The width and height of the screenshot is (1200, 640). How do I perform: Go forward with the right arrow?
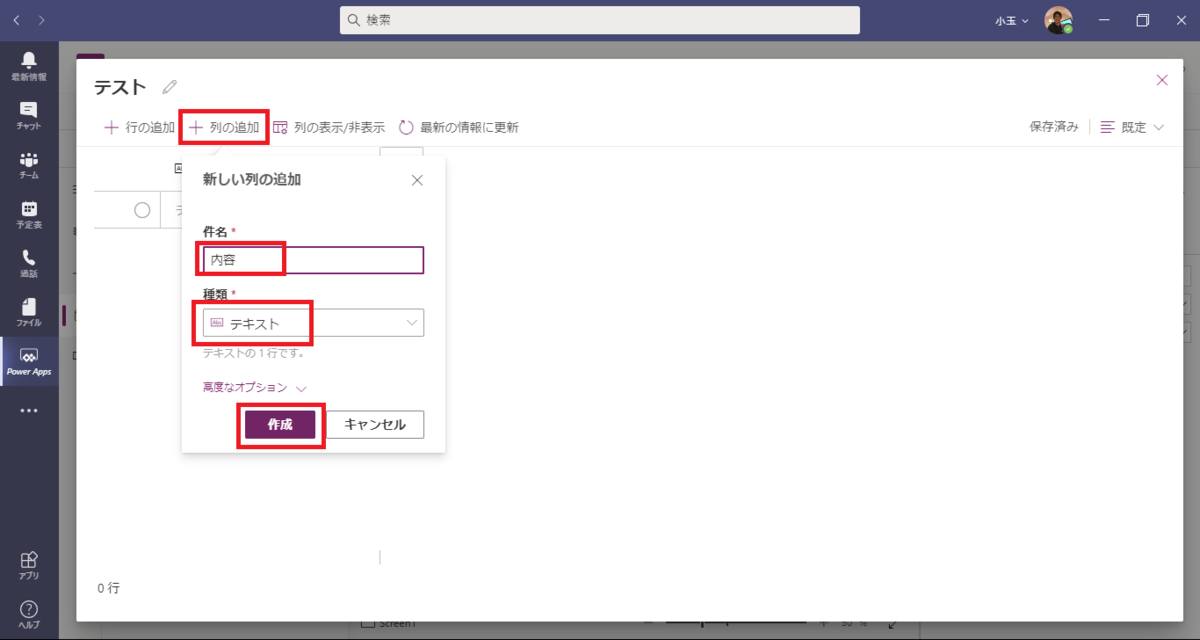click(x=41, y=20)
